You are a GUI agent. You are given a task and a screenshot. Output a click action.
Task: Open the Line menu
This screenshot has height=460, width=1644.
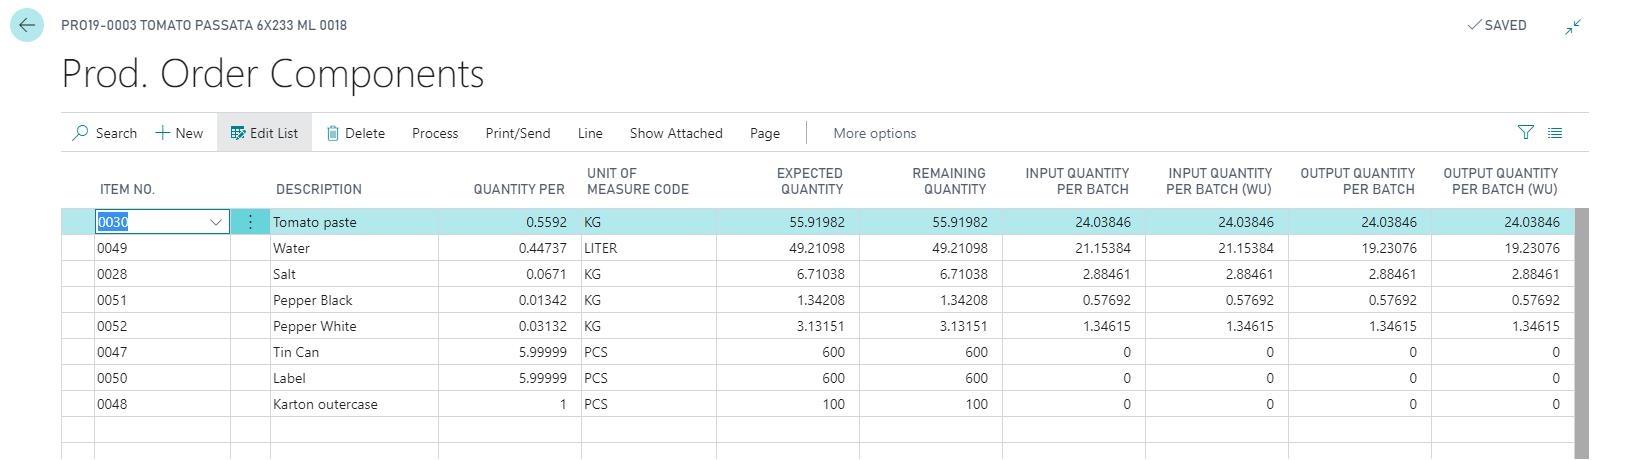(x=590, y=133)
